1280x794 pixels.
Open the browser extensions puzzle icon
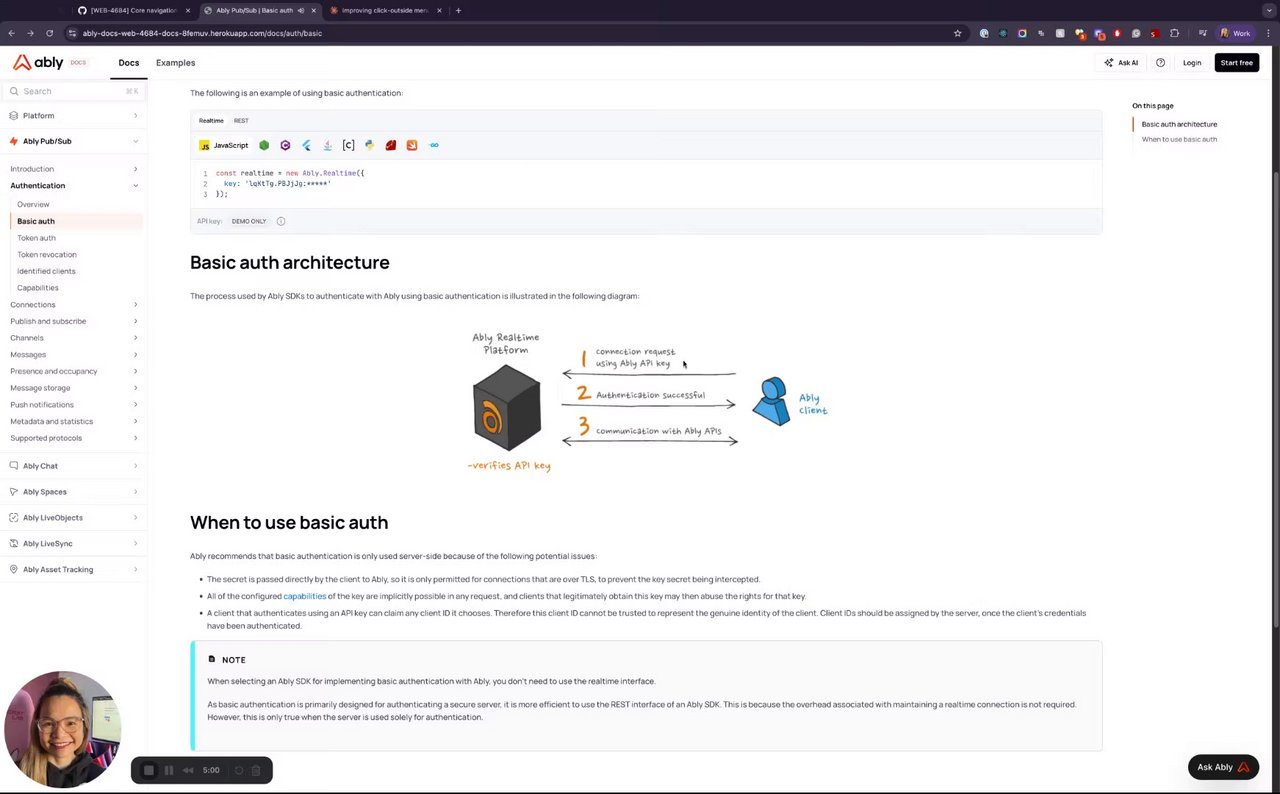(1174, 33)
